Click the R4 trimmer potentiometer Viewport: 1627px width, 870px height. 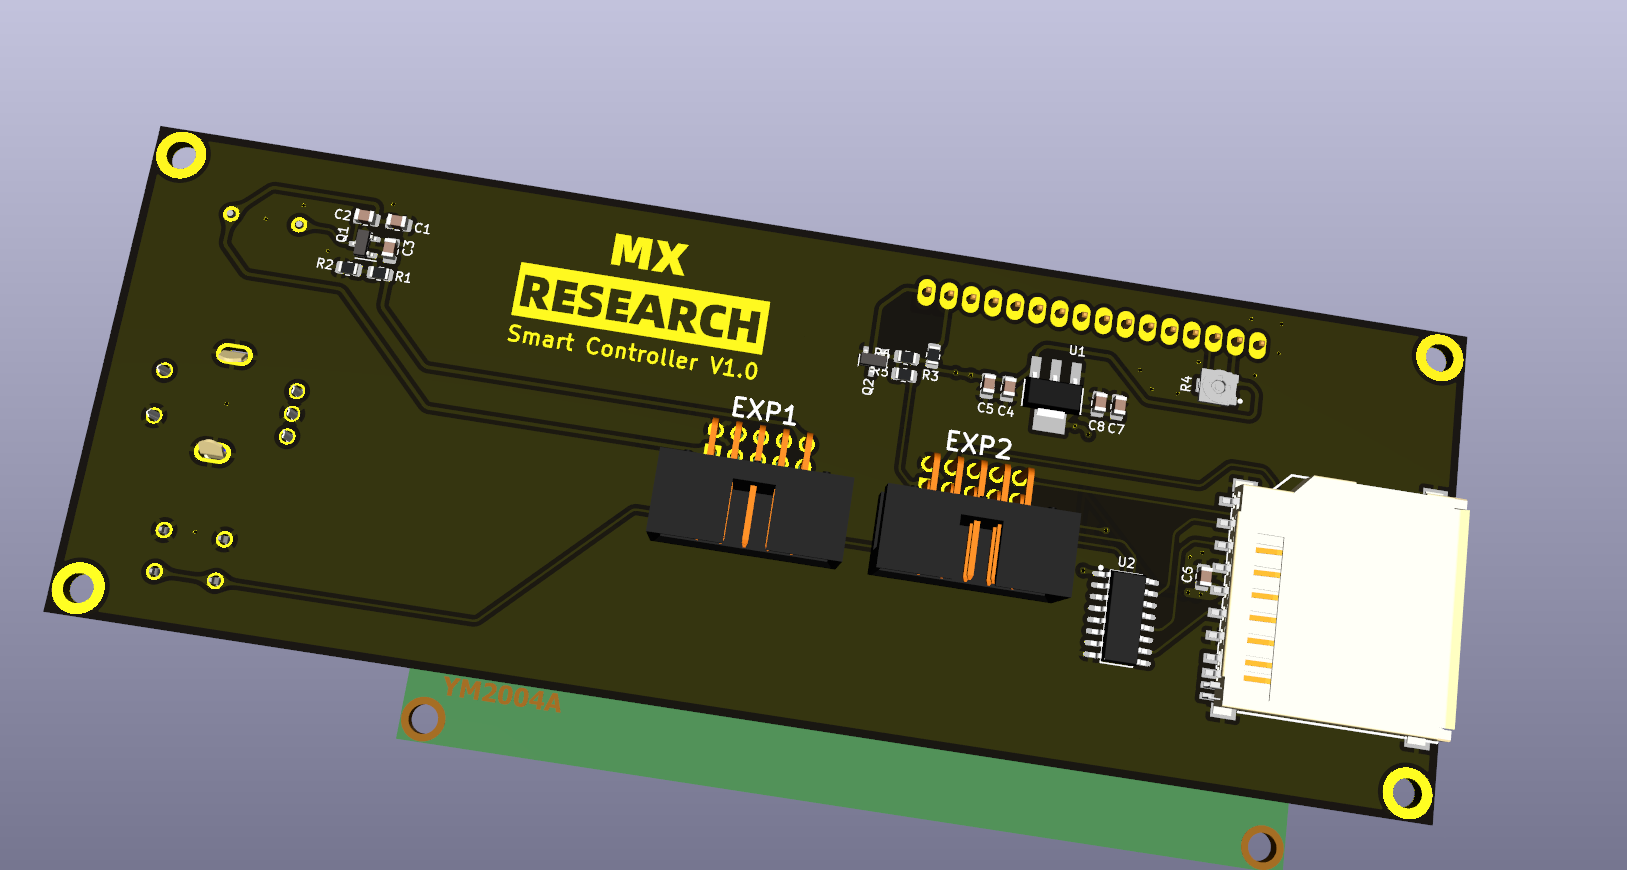pyautogui.click(x=1218, y=387)
